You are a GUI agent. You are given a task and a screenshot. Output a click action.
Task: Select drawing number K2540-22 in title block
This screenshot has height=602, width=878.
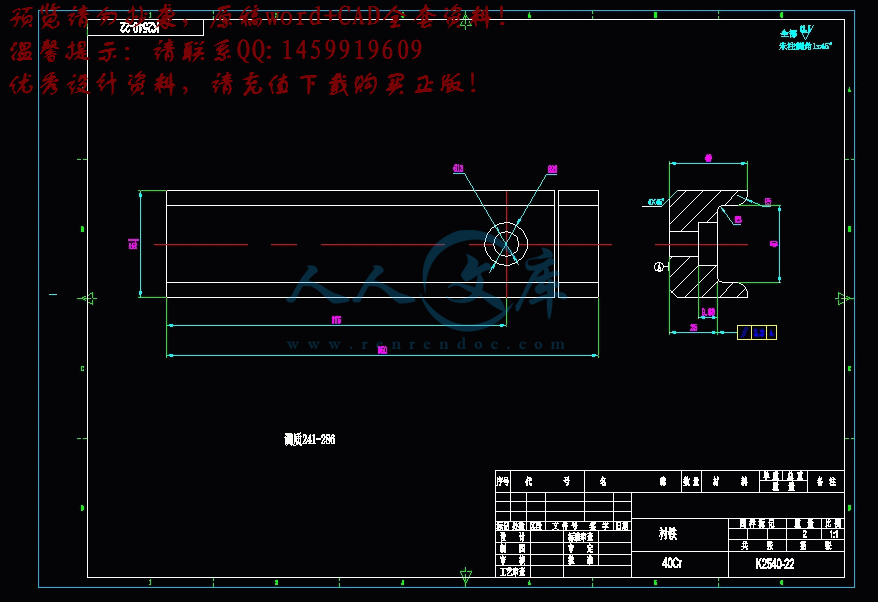(x=775, y=563)
